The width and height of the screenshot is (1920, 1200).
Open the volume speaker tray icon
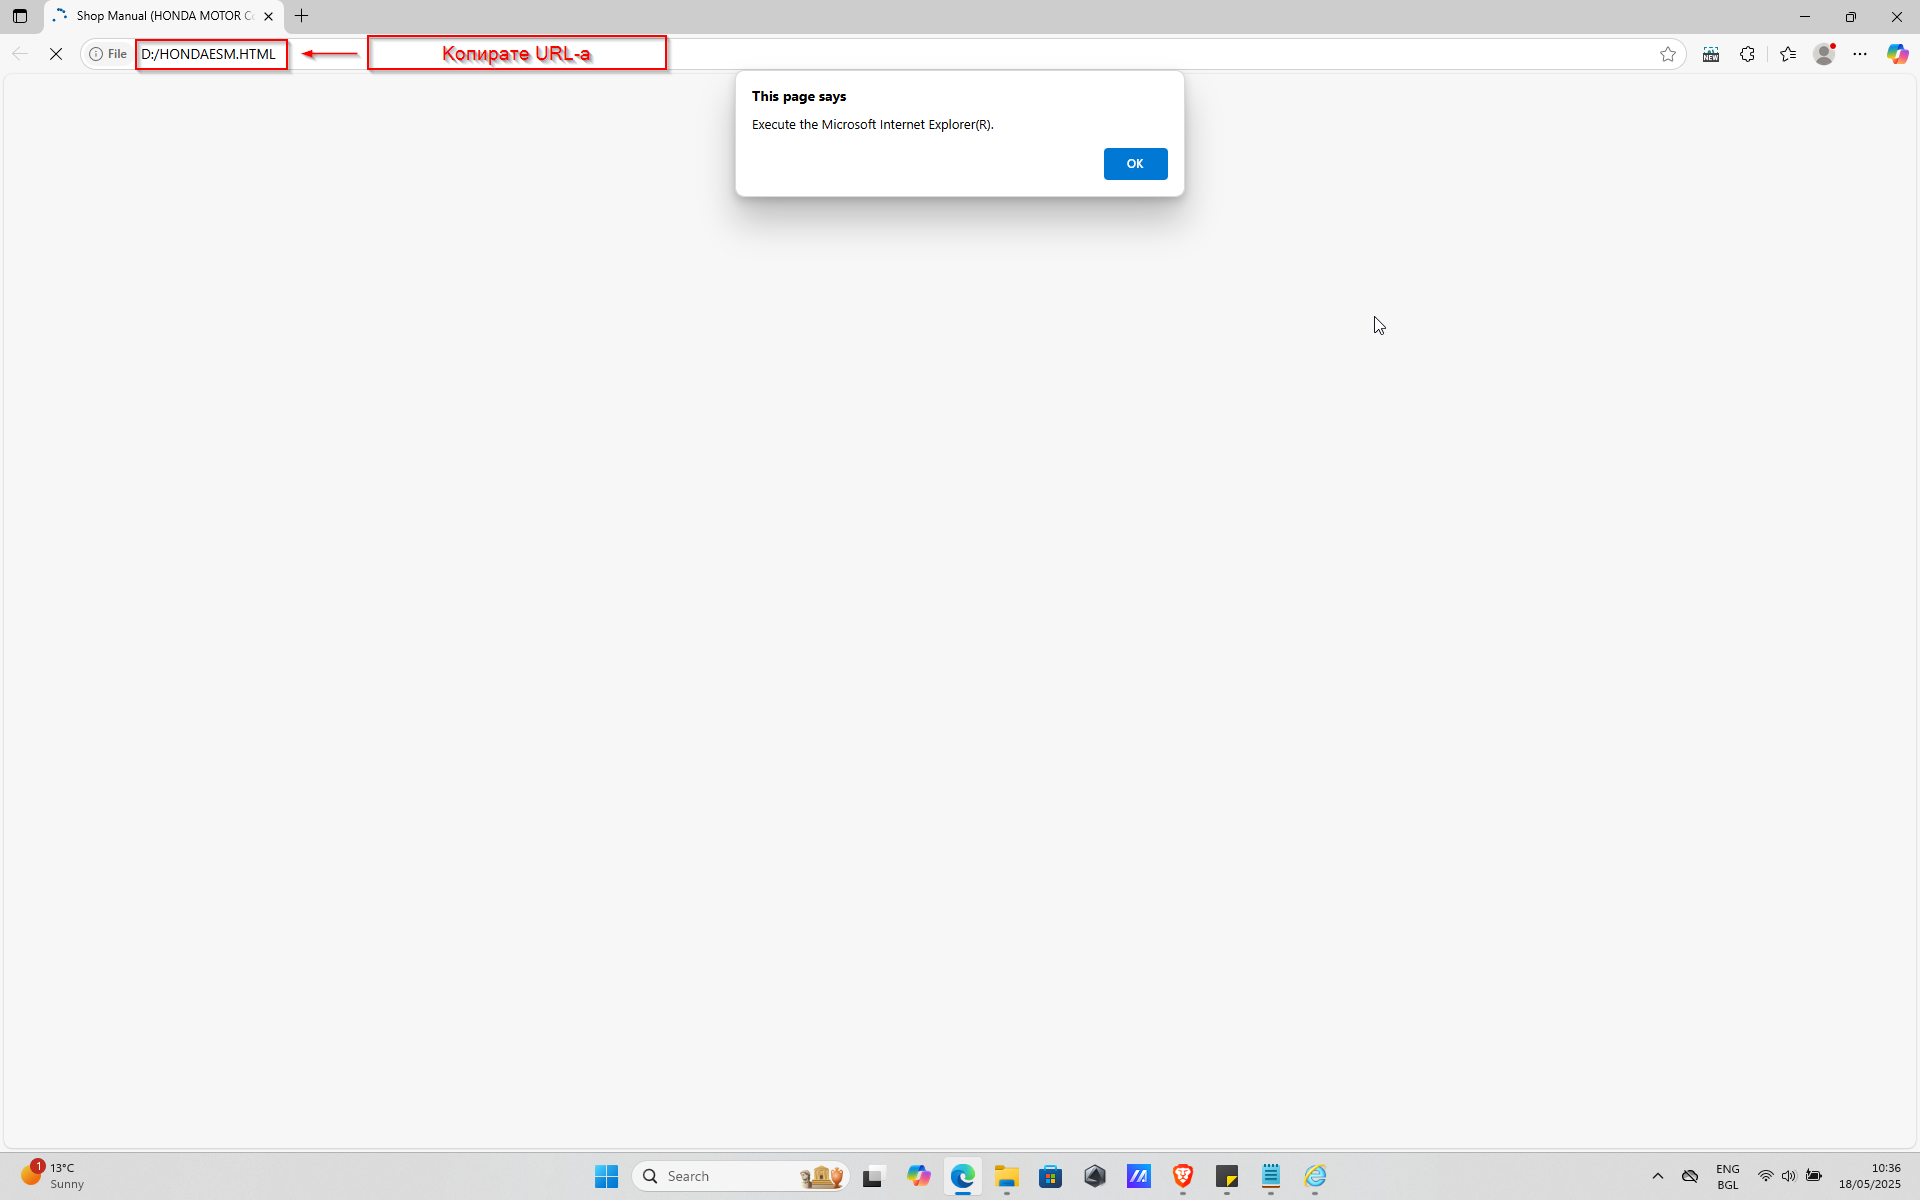click(1789, 1176)
